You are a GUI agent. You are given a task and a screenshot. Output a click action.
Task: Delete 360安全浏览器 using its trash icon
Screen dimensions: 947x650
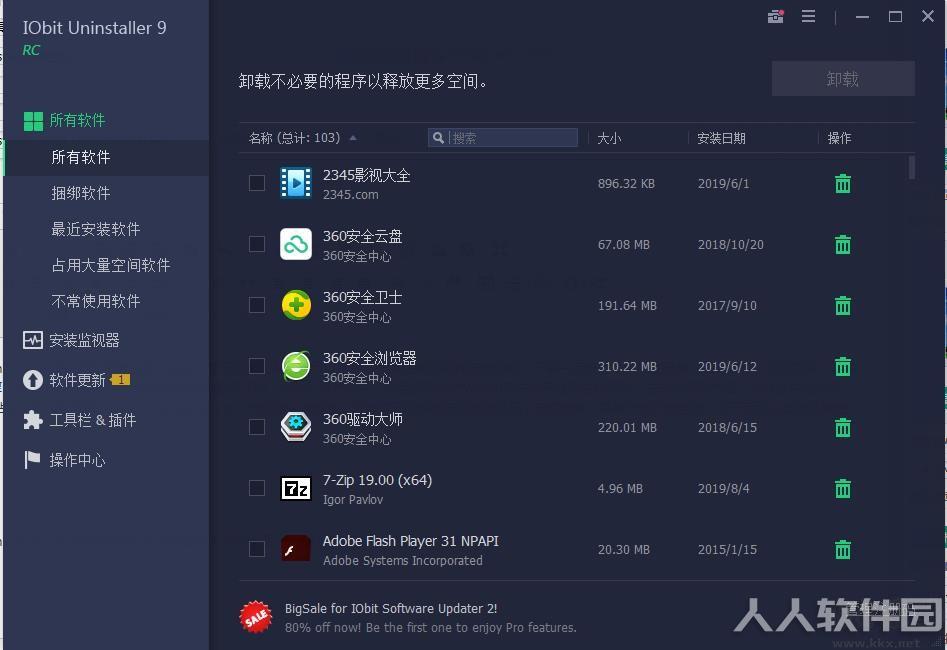843,366
